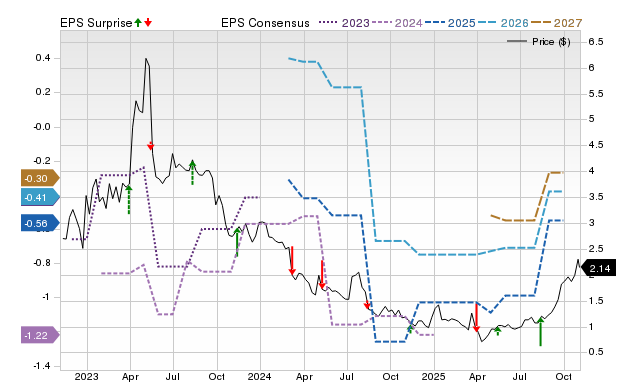Click the green up arrow in EPS Surprise legend
The height and width of the screenshot is (382, 640).
point(138,23)
